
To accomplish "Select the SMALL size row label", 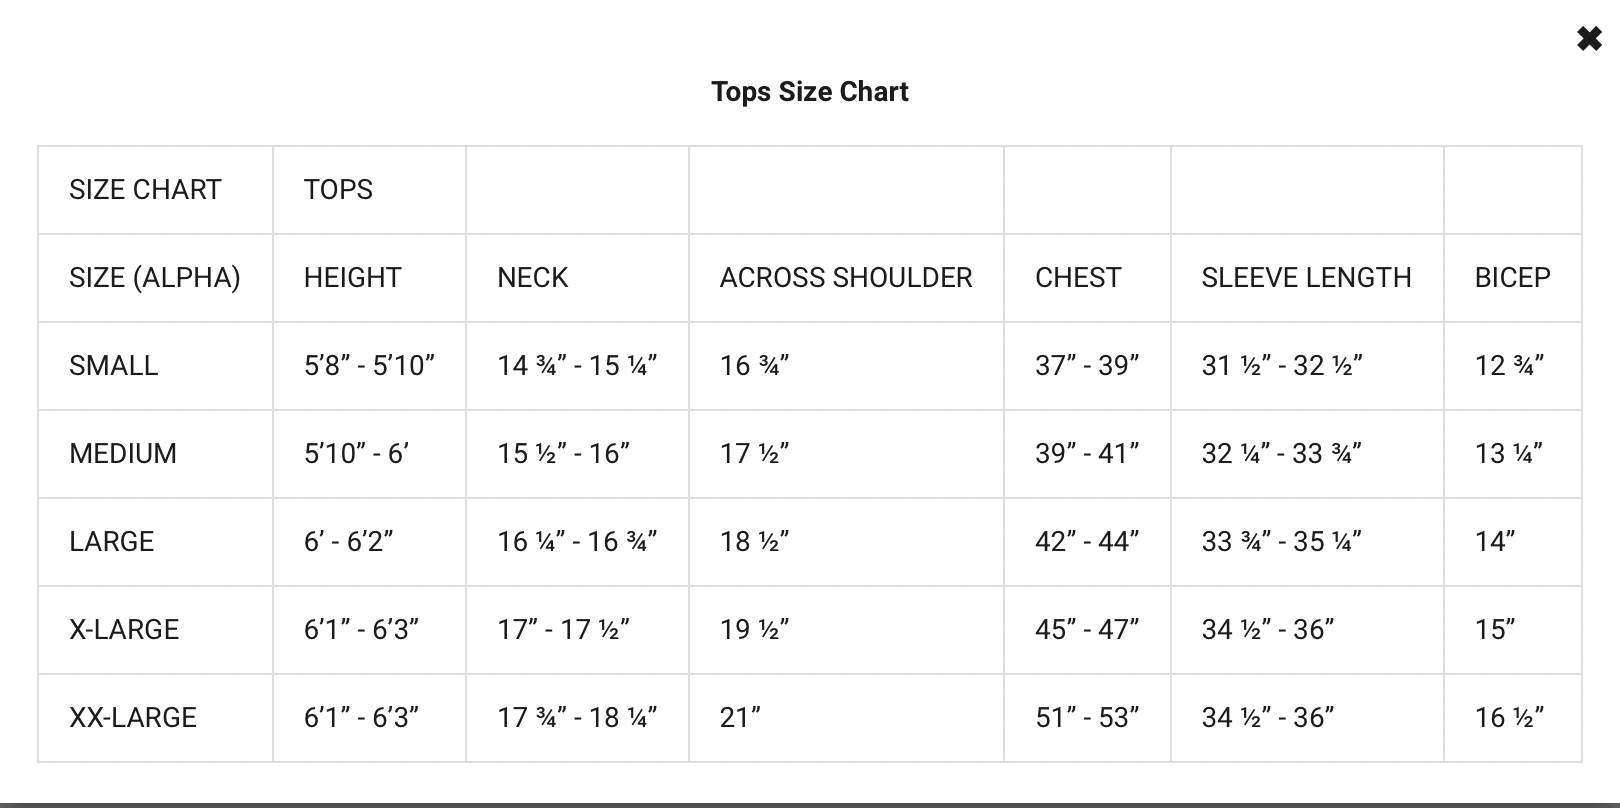I will (x=114, y=365).
